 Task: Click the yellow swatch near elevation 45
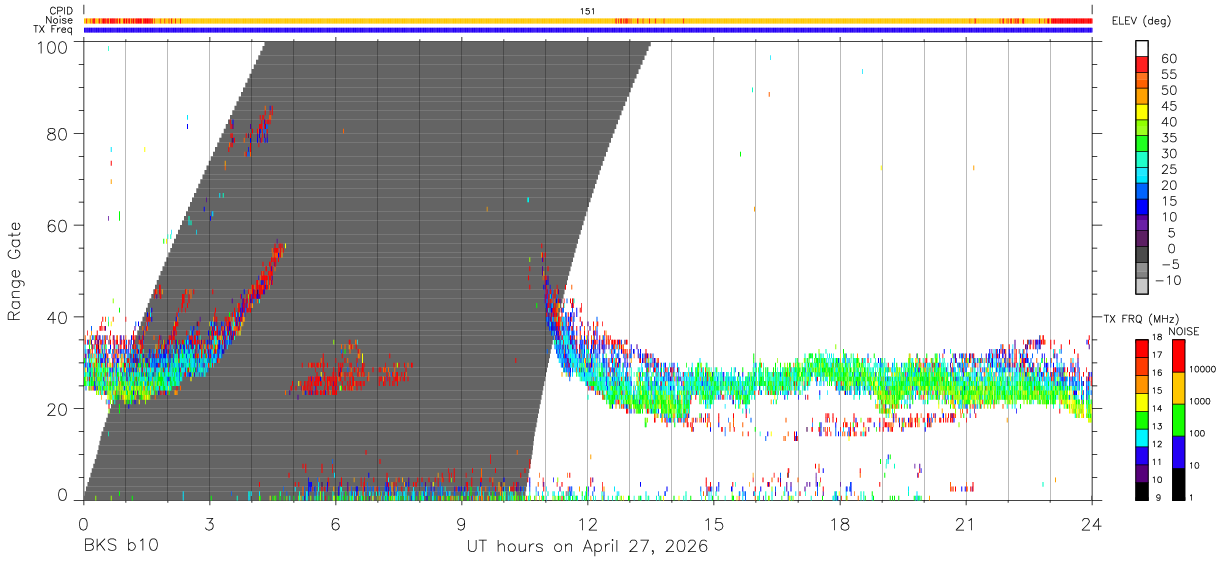1142,112
